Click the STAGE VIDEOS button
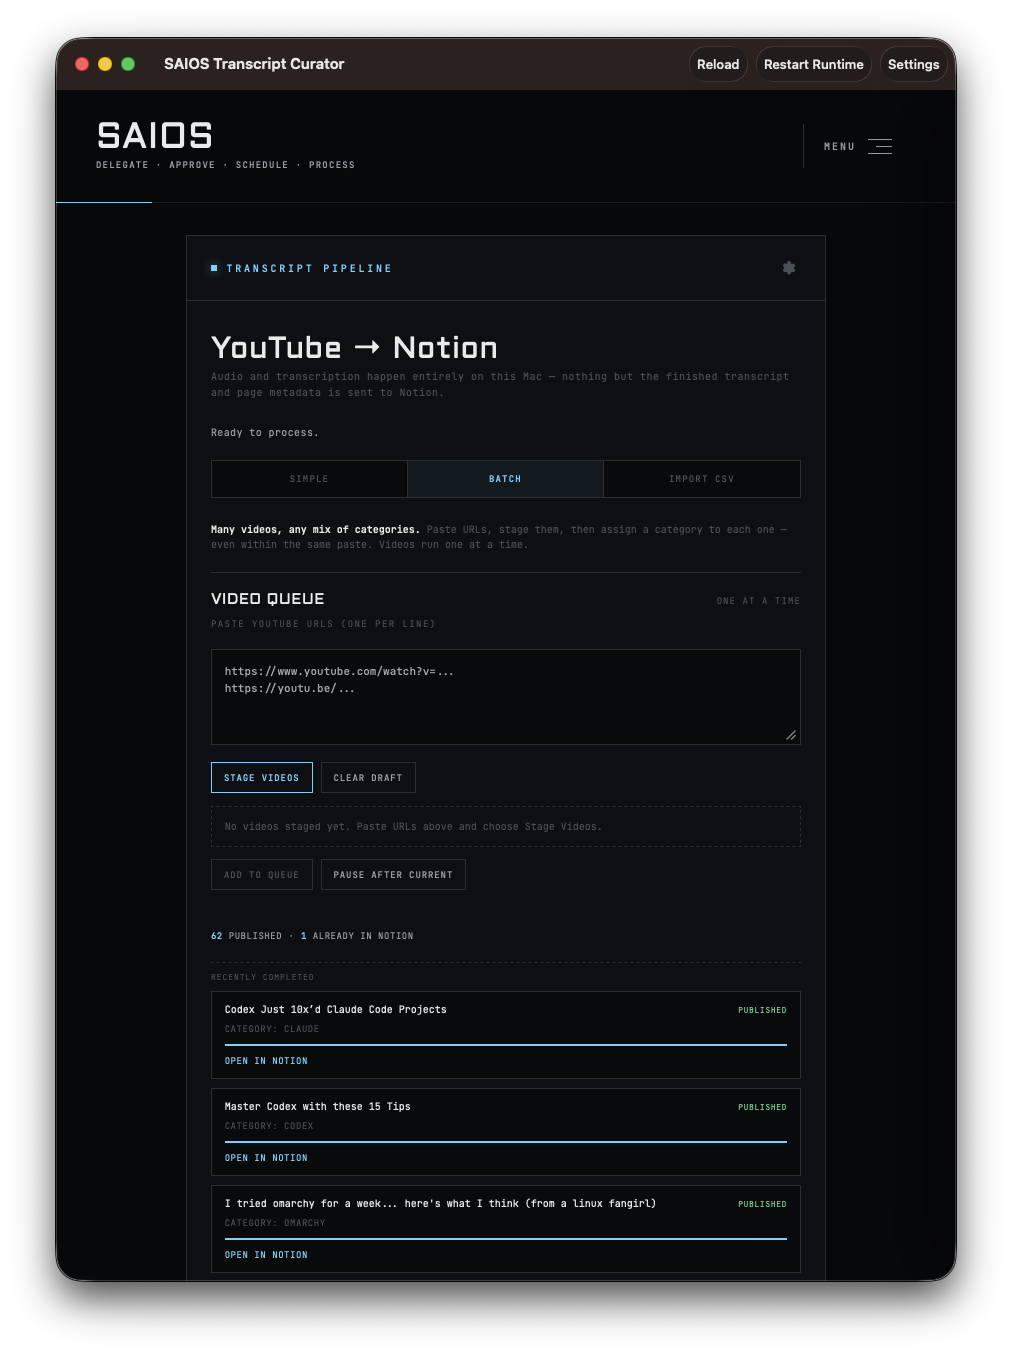 (x=262, y=778)
